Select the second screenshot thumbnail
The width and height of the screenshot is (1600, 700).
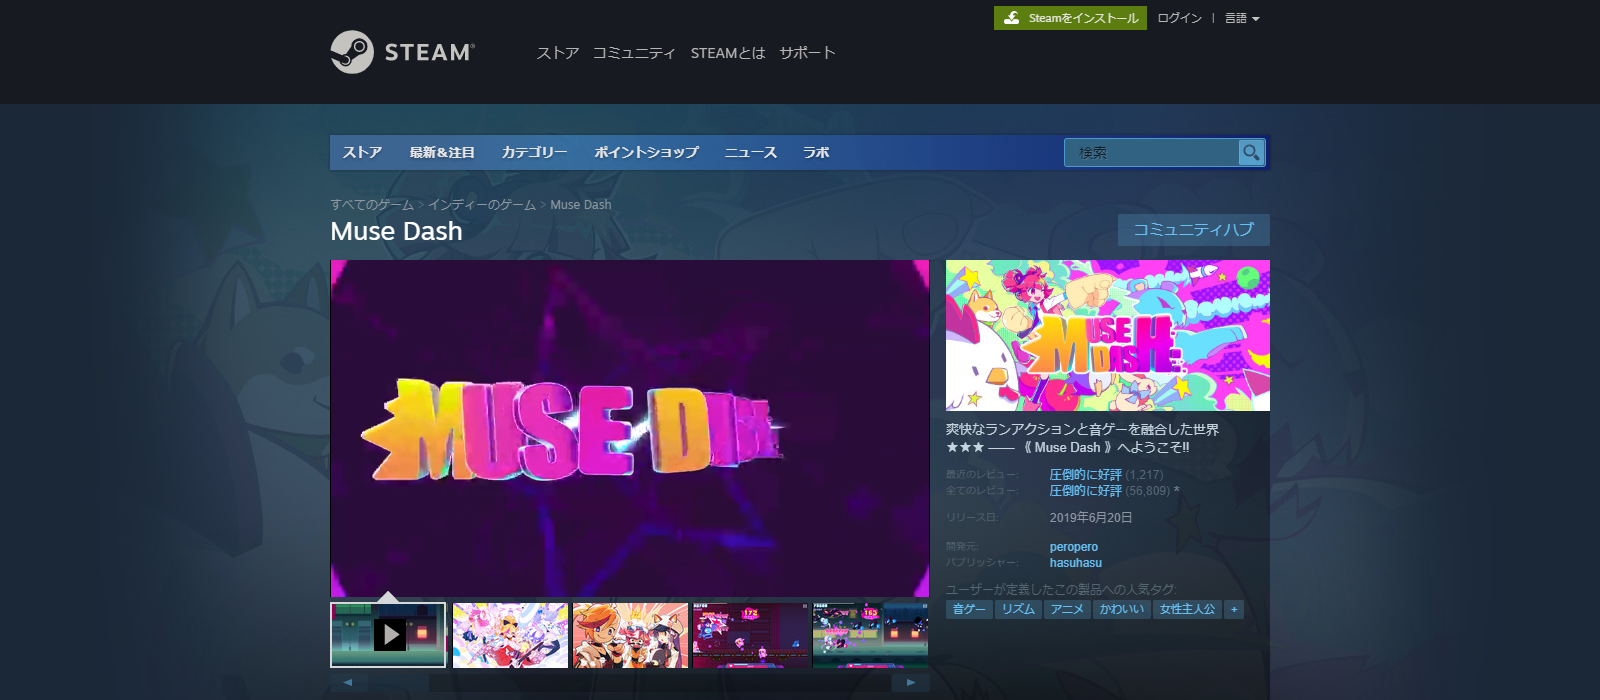(x=630, y=634)
